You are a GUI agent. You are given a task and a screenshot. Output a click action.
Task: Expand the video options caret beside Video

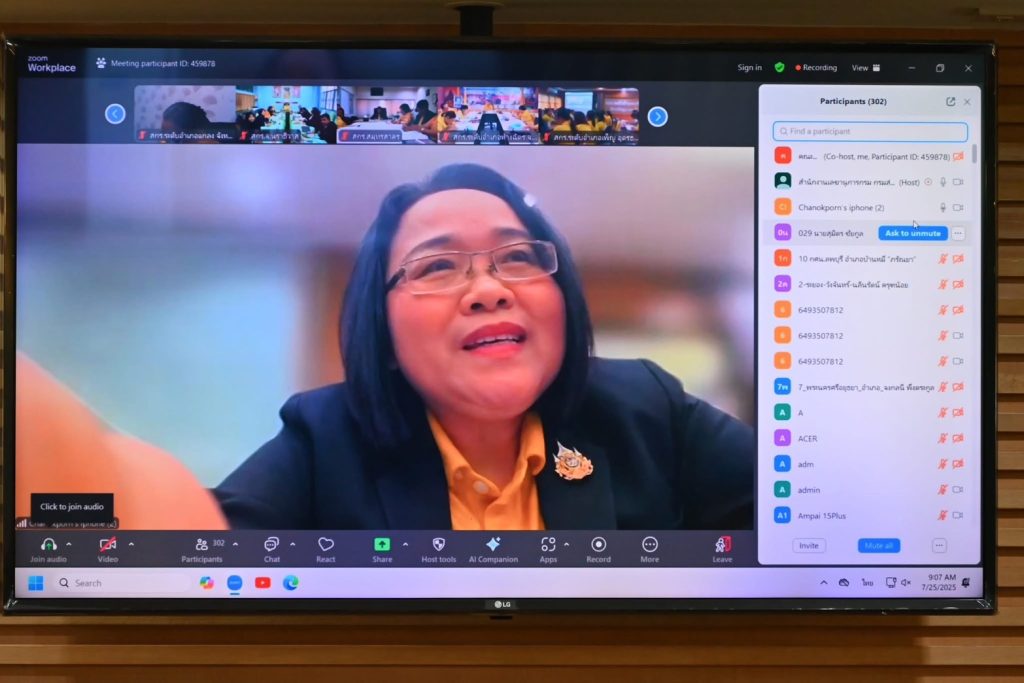(x=131, y=544)
